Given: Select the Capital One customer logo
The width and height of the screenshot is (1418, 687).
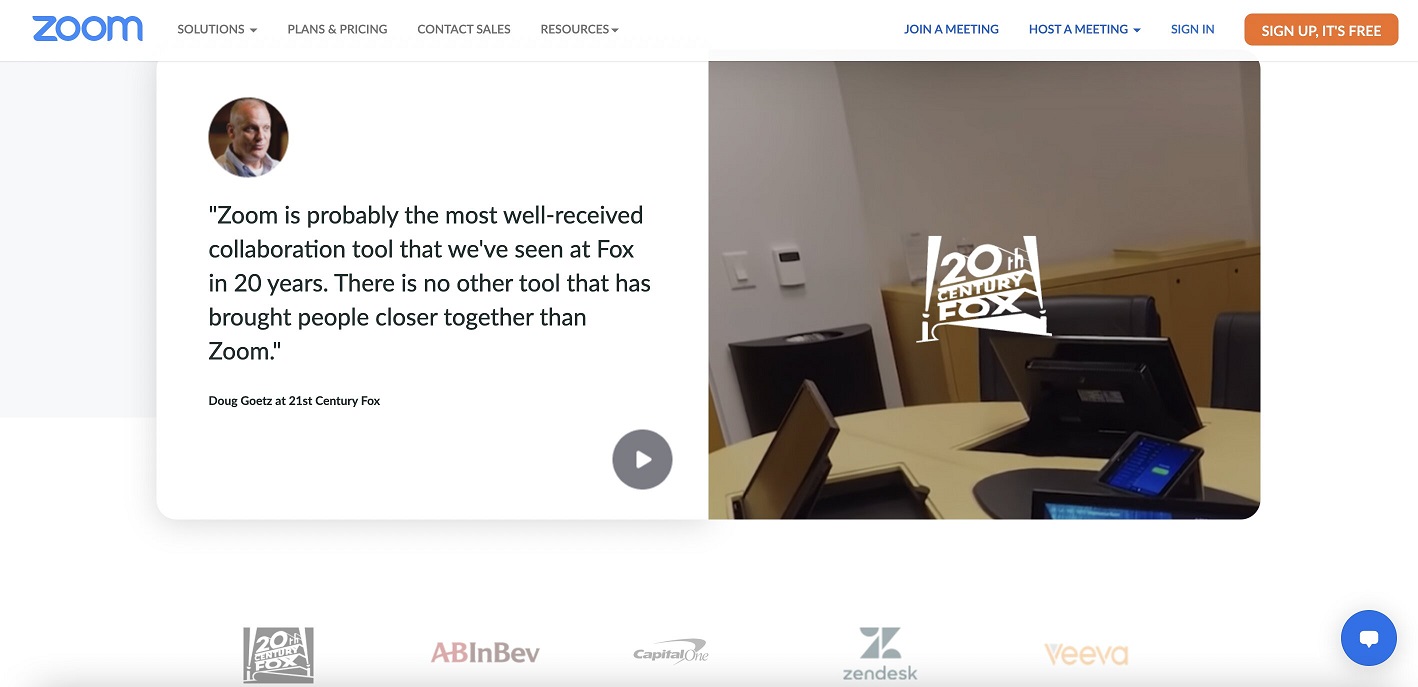Looking at the screenshot, I should click(670, 652).
